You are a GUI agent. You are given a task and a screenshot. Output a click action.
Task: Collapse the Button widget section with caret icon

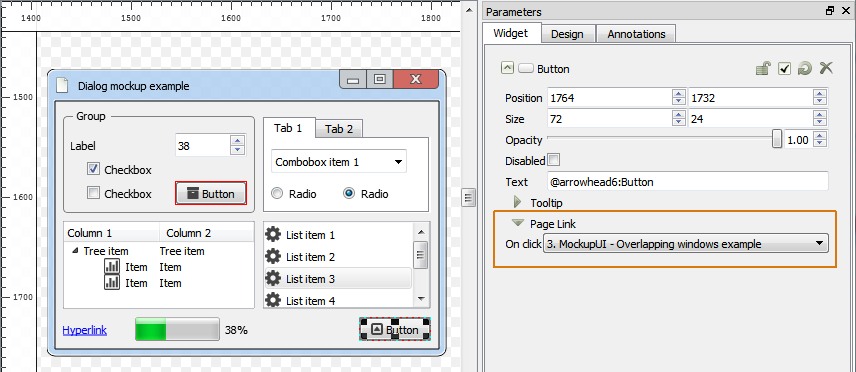click(507, 68)
